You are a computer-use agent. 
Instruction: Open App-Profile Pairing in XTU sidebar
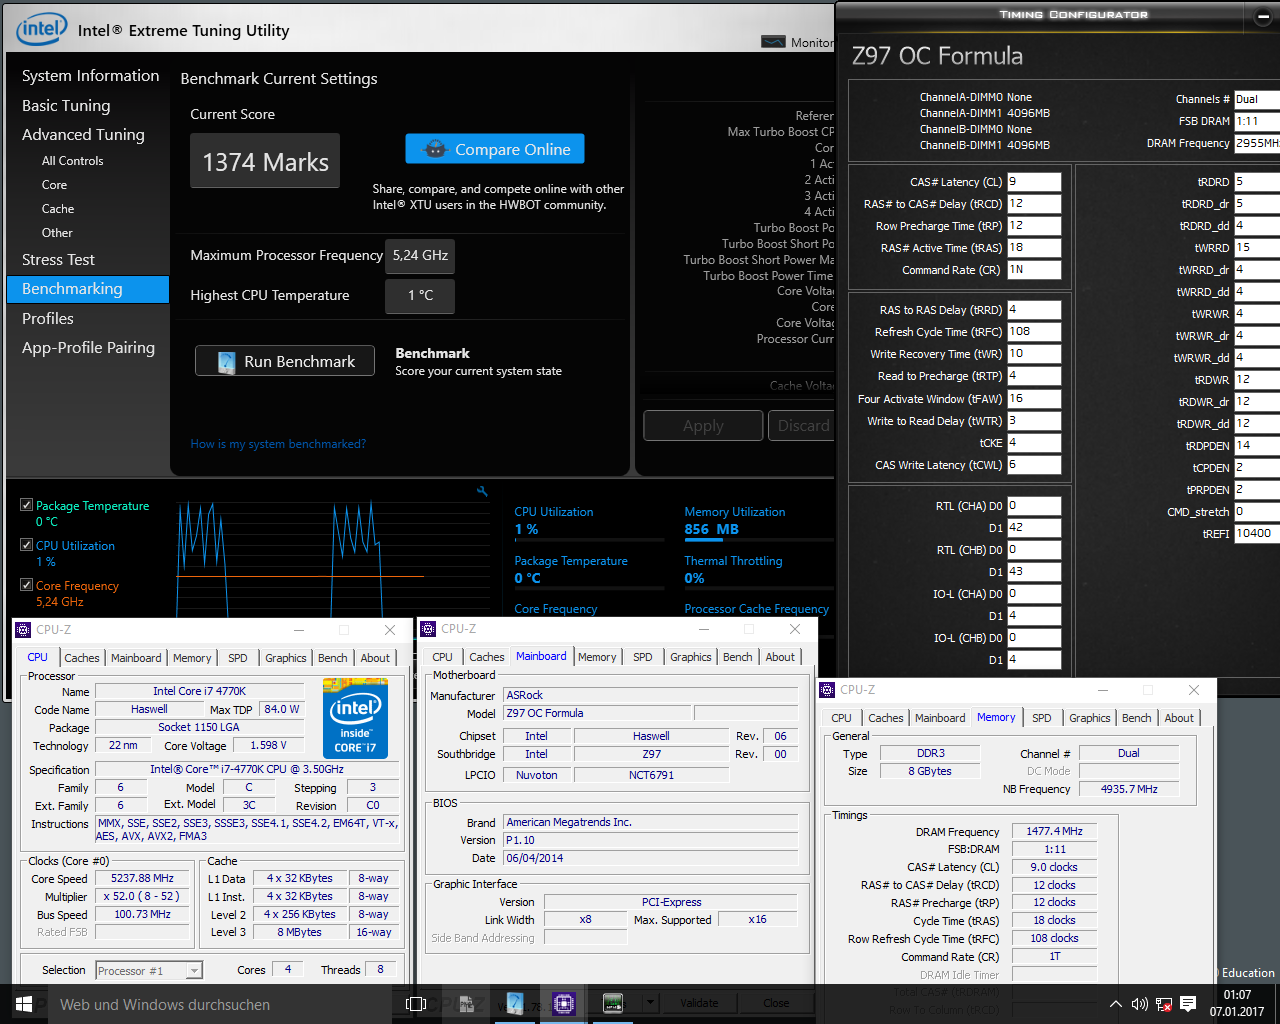click(88, 348)
